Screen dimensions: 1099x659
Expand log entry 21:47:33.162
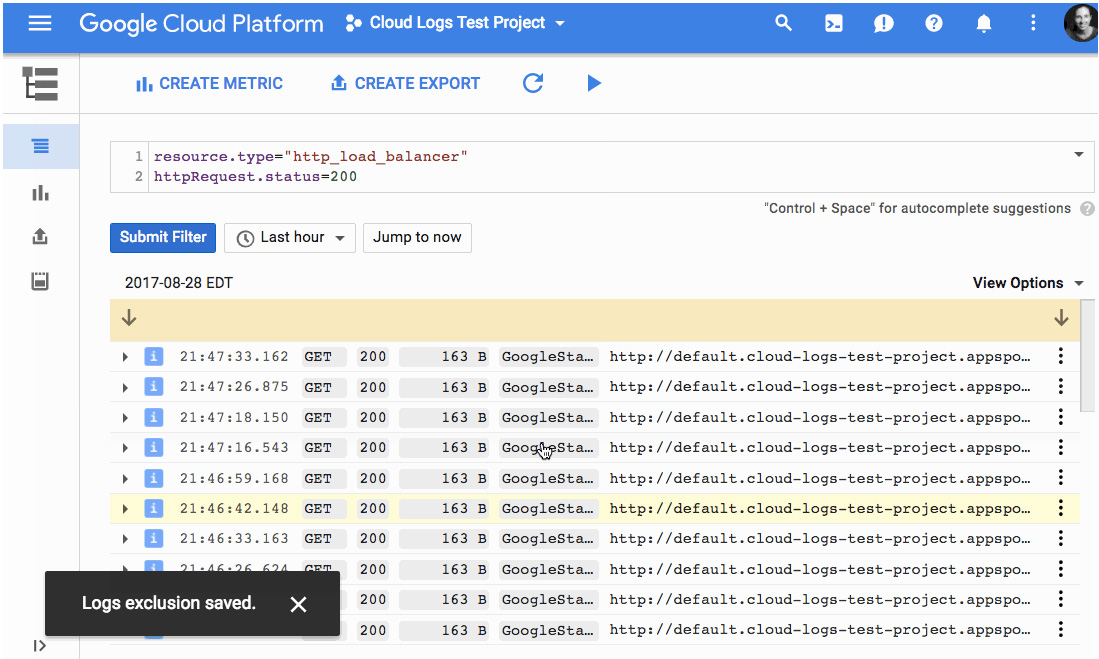pos(125,357)
